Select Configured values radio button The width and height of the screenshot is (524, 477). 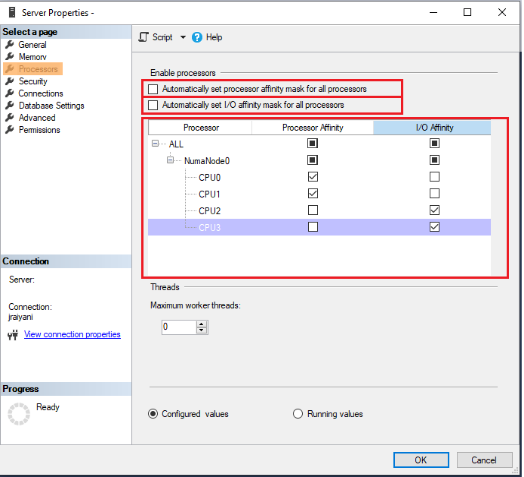coord(153,414)
